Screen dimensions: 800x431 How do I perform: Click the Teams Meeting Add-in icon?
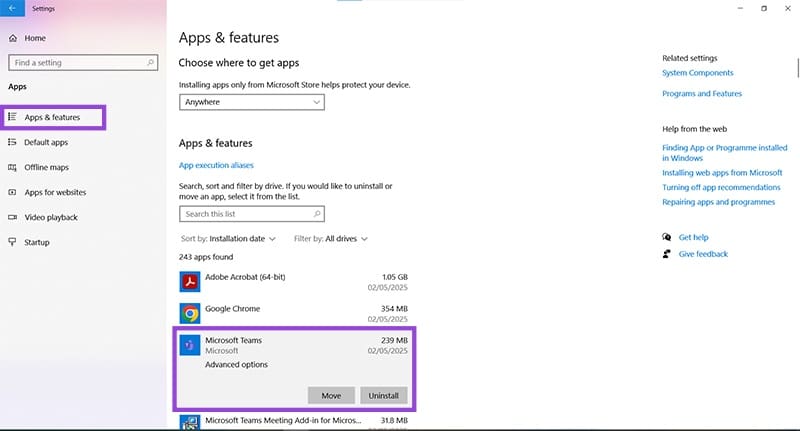(x=190, y=423)
